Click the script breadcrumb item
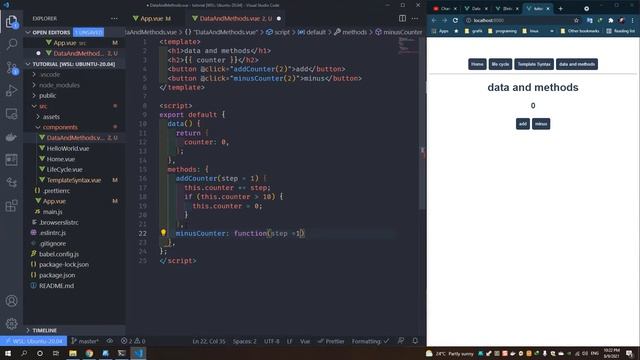Image resolution: width=640 pixels, height=360 pixels. [278, 32]
